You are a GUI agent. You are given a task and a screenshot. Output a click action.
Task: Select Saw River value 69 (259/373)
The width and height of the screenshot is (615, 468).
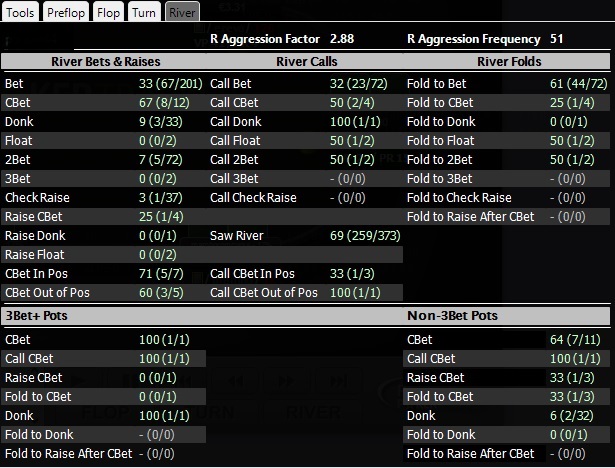click(365, 236)
